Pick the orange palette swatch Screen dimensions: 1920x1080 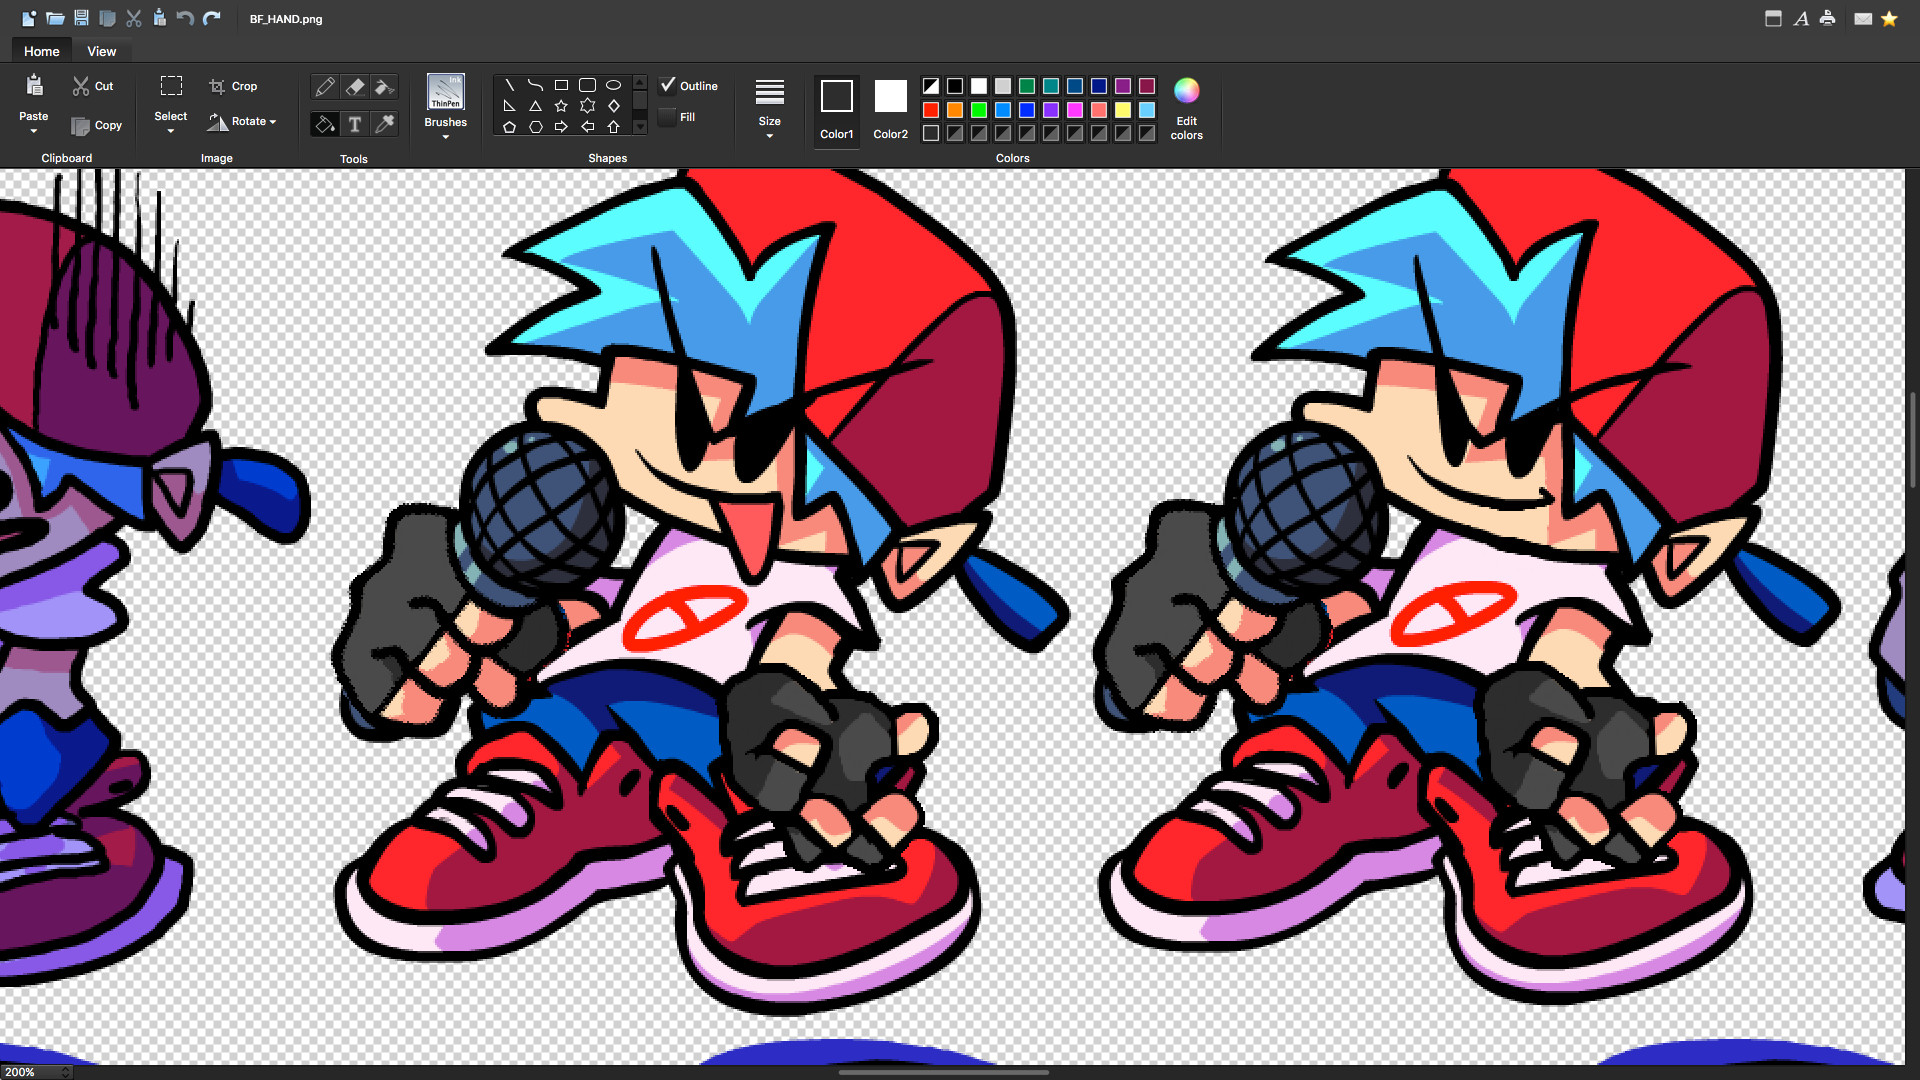(955, 110)
